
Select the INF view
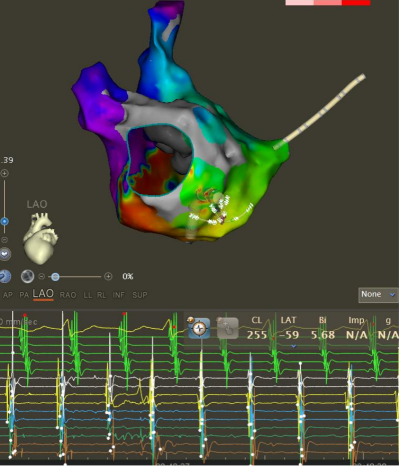(x=118, y=295)
